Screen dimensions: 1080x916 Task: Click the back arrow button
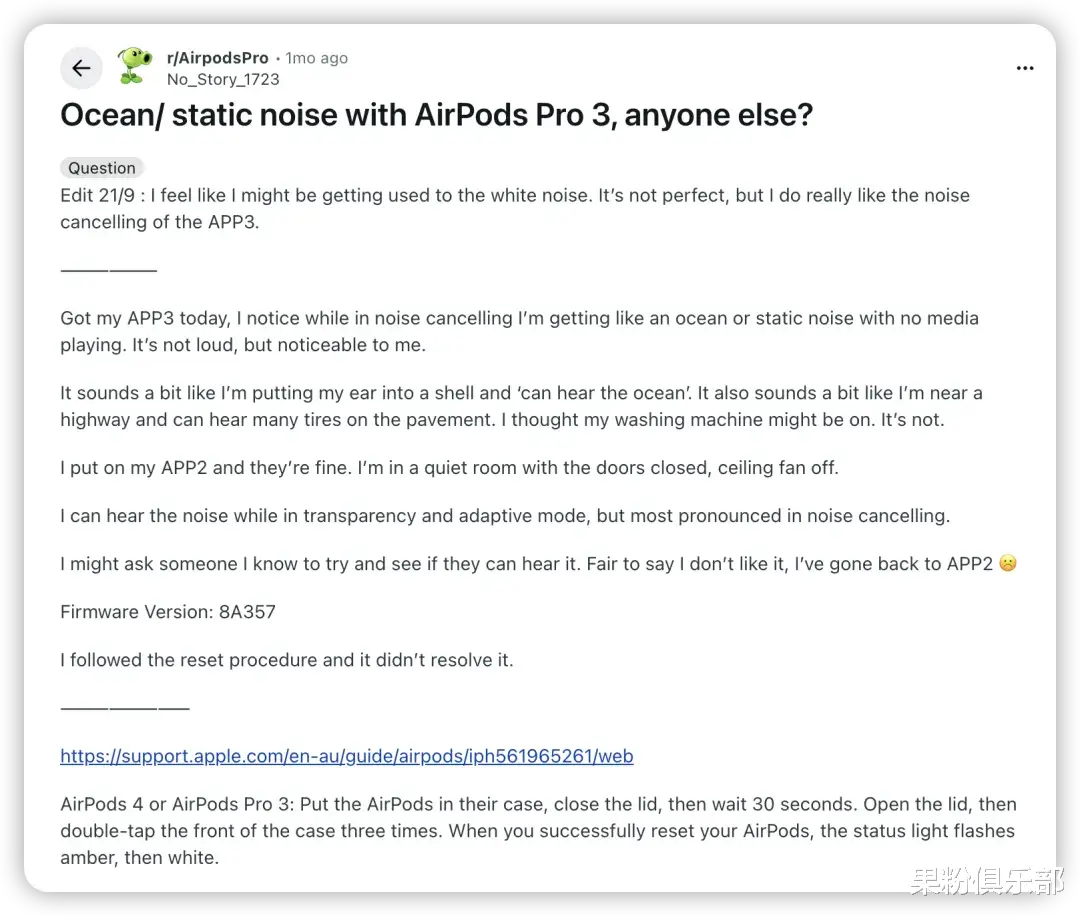(x=81, y=68)
